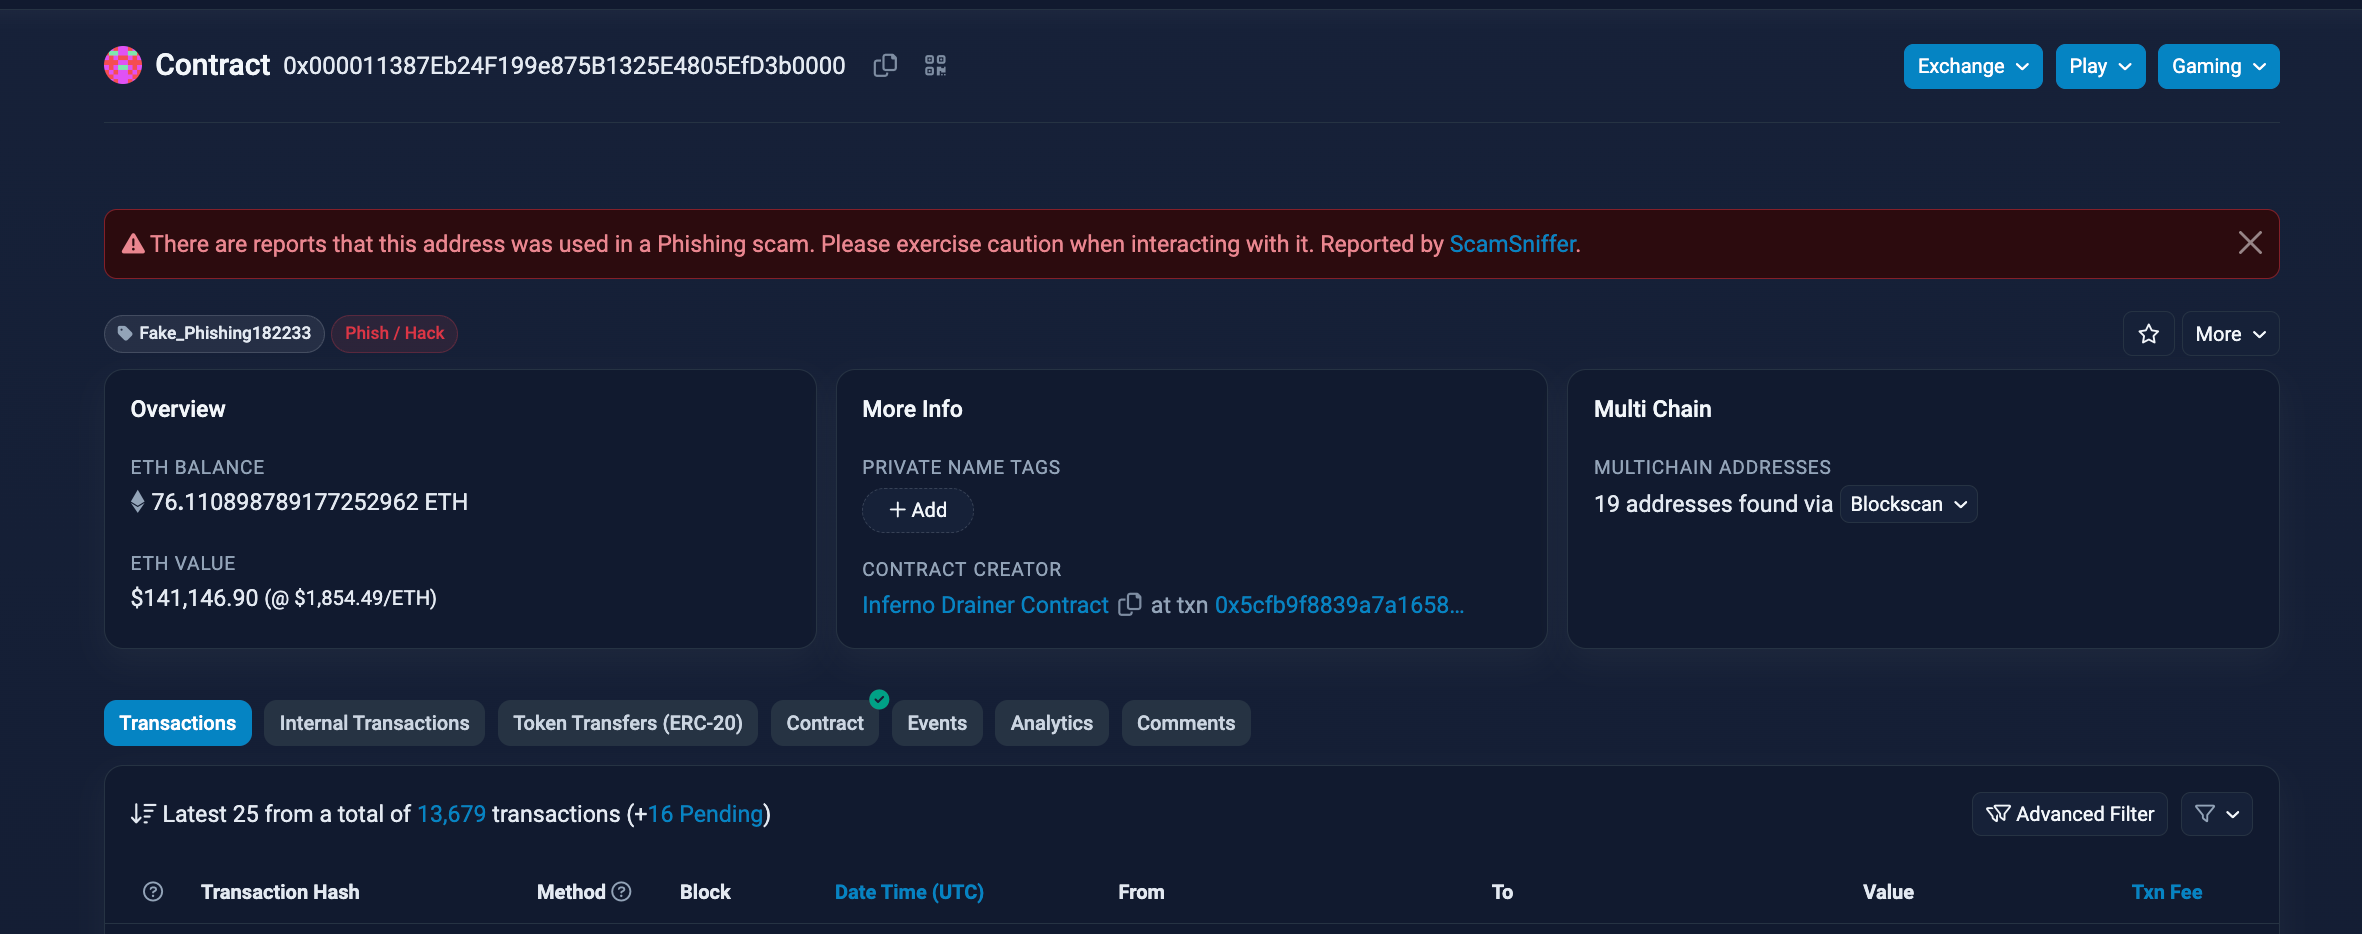Viewport: 2362px width, 934px height.
Task: Click the Transaction Hash column header
Action: coord(280,892)
